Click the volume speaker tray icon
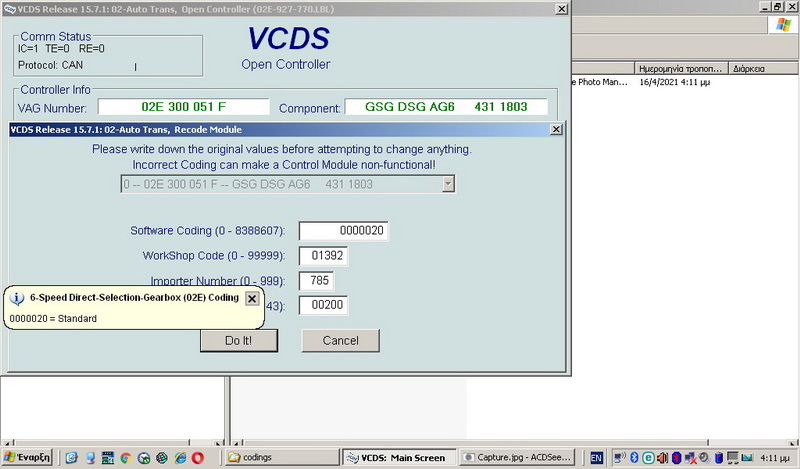Screen dimensions: 800x469 662,458
